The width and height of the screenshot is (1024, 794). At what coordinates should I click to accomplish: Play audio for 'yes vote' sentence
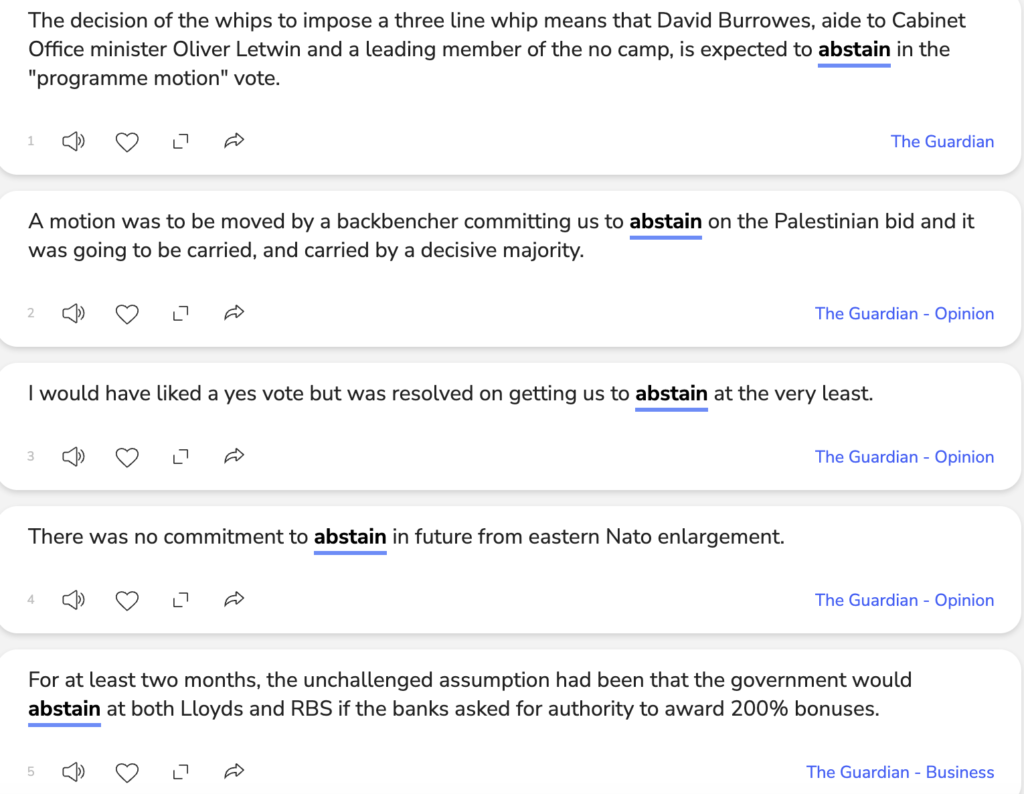(x=73, y=457)
